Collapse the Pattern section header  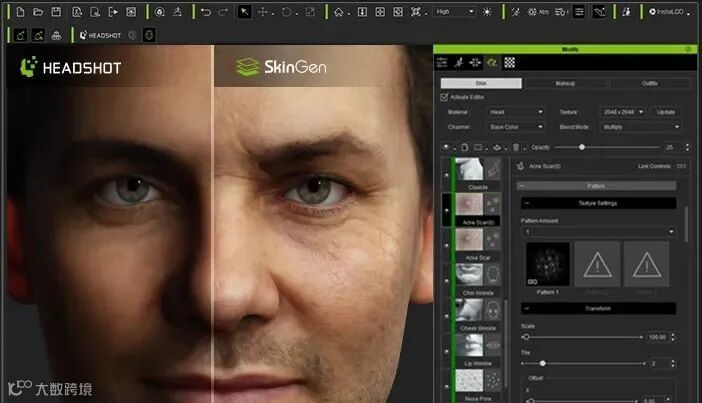[596, 186]
